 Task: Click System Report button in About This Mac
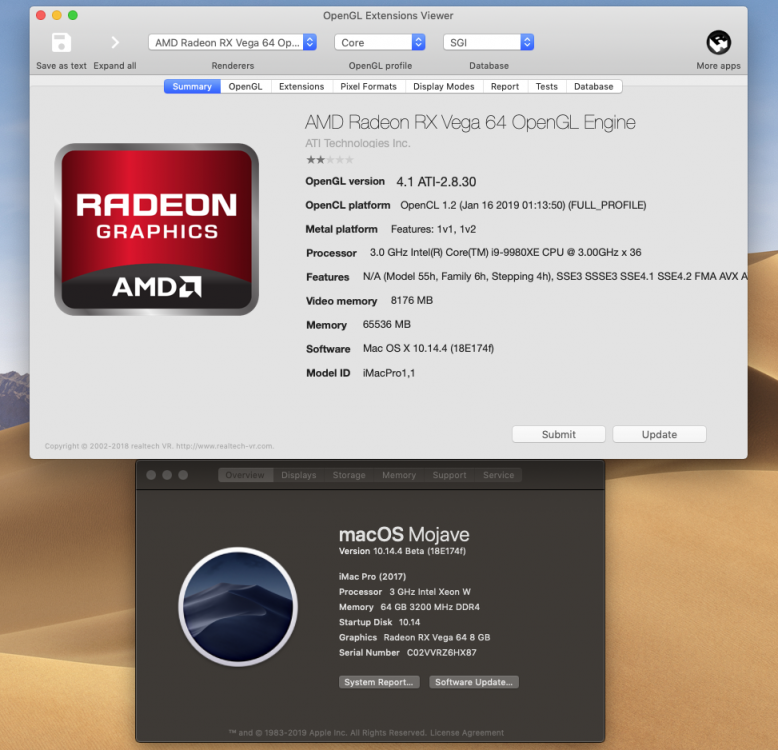(379, 682)
